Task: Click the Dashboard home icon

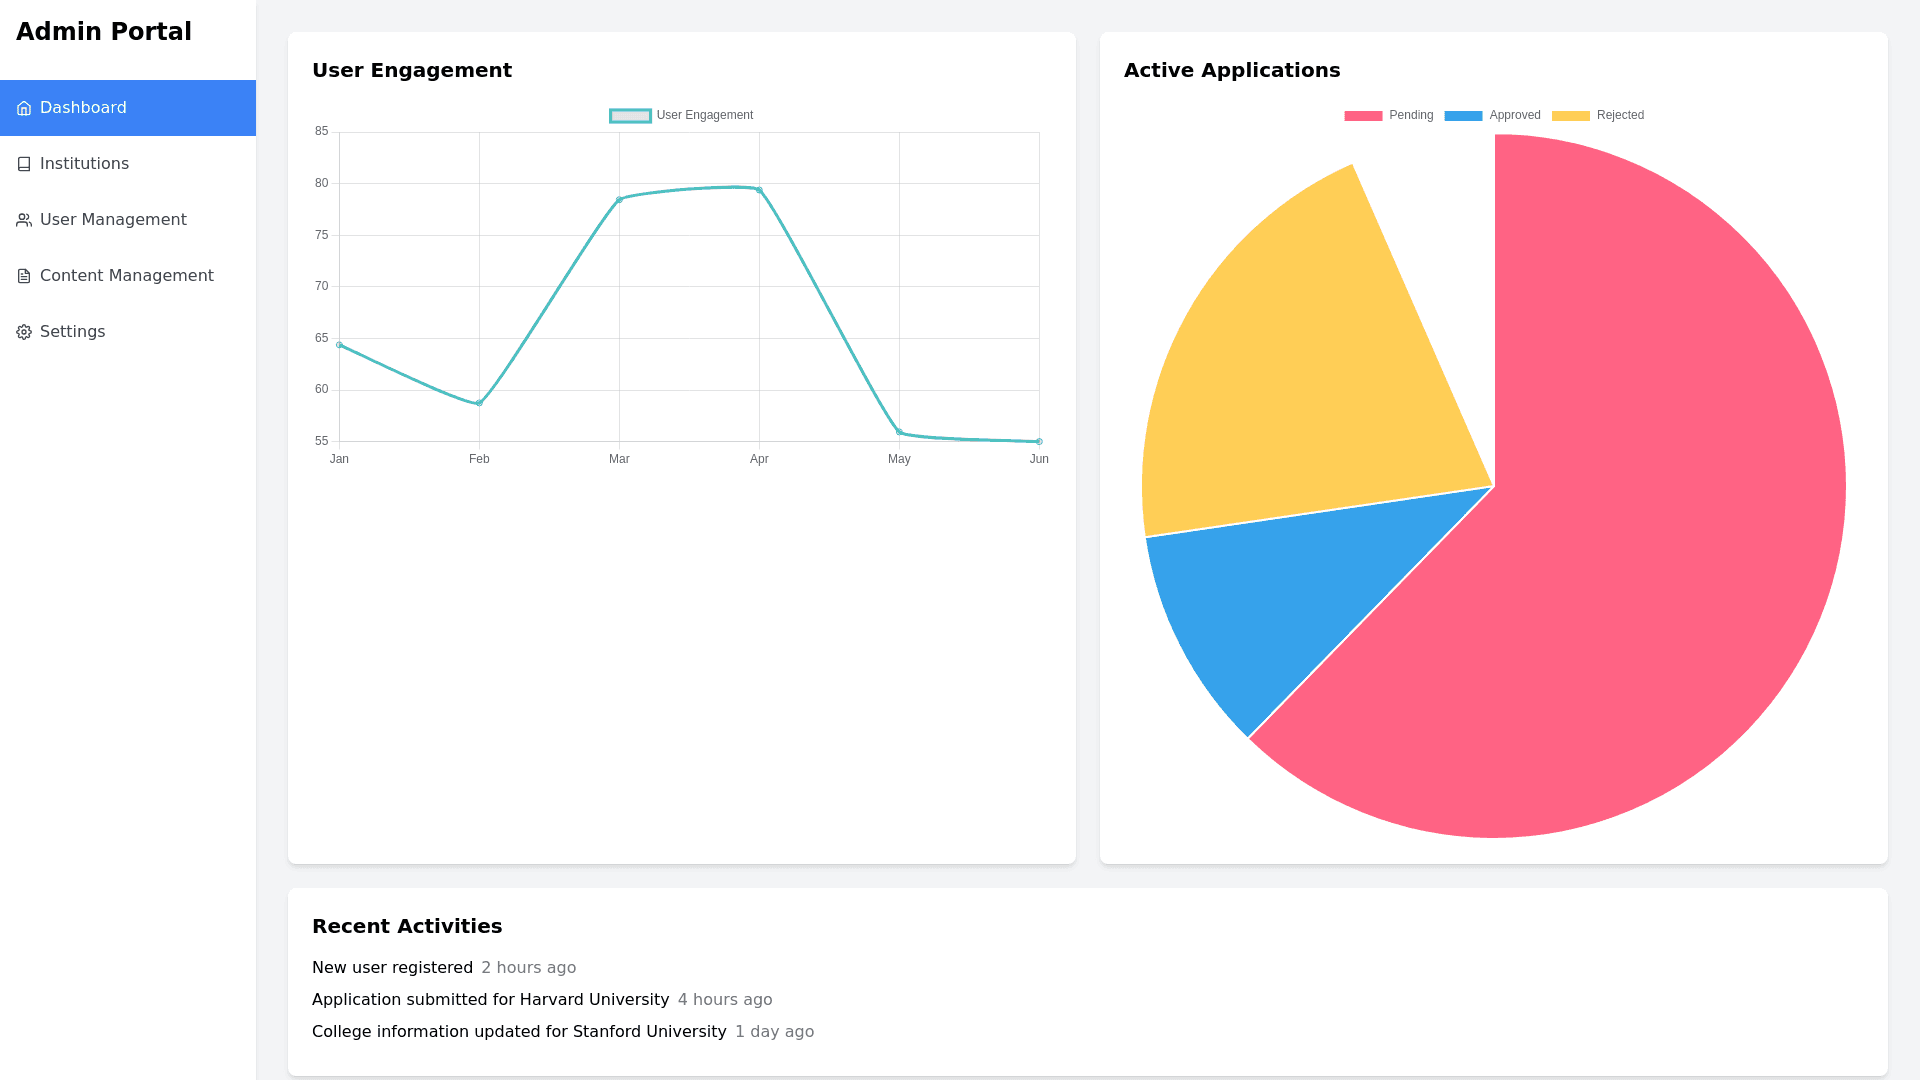Action: coord(24,108)
